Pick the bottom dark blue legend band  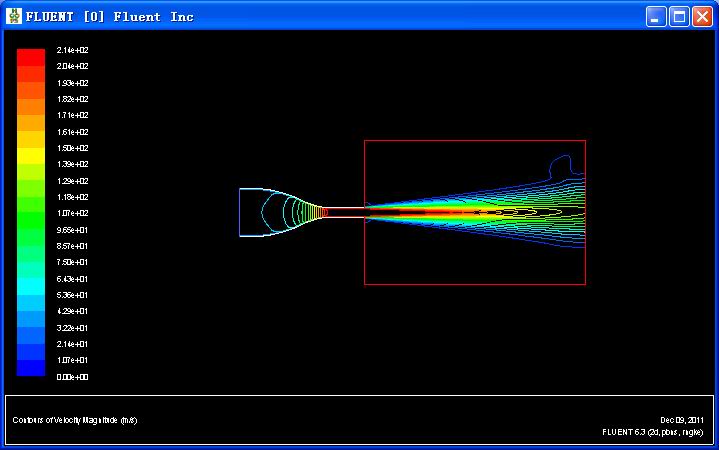pos(31,368)
